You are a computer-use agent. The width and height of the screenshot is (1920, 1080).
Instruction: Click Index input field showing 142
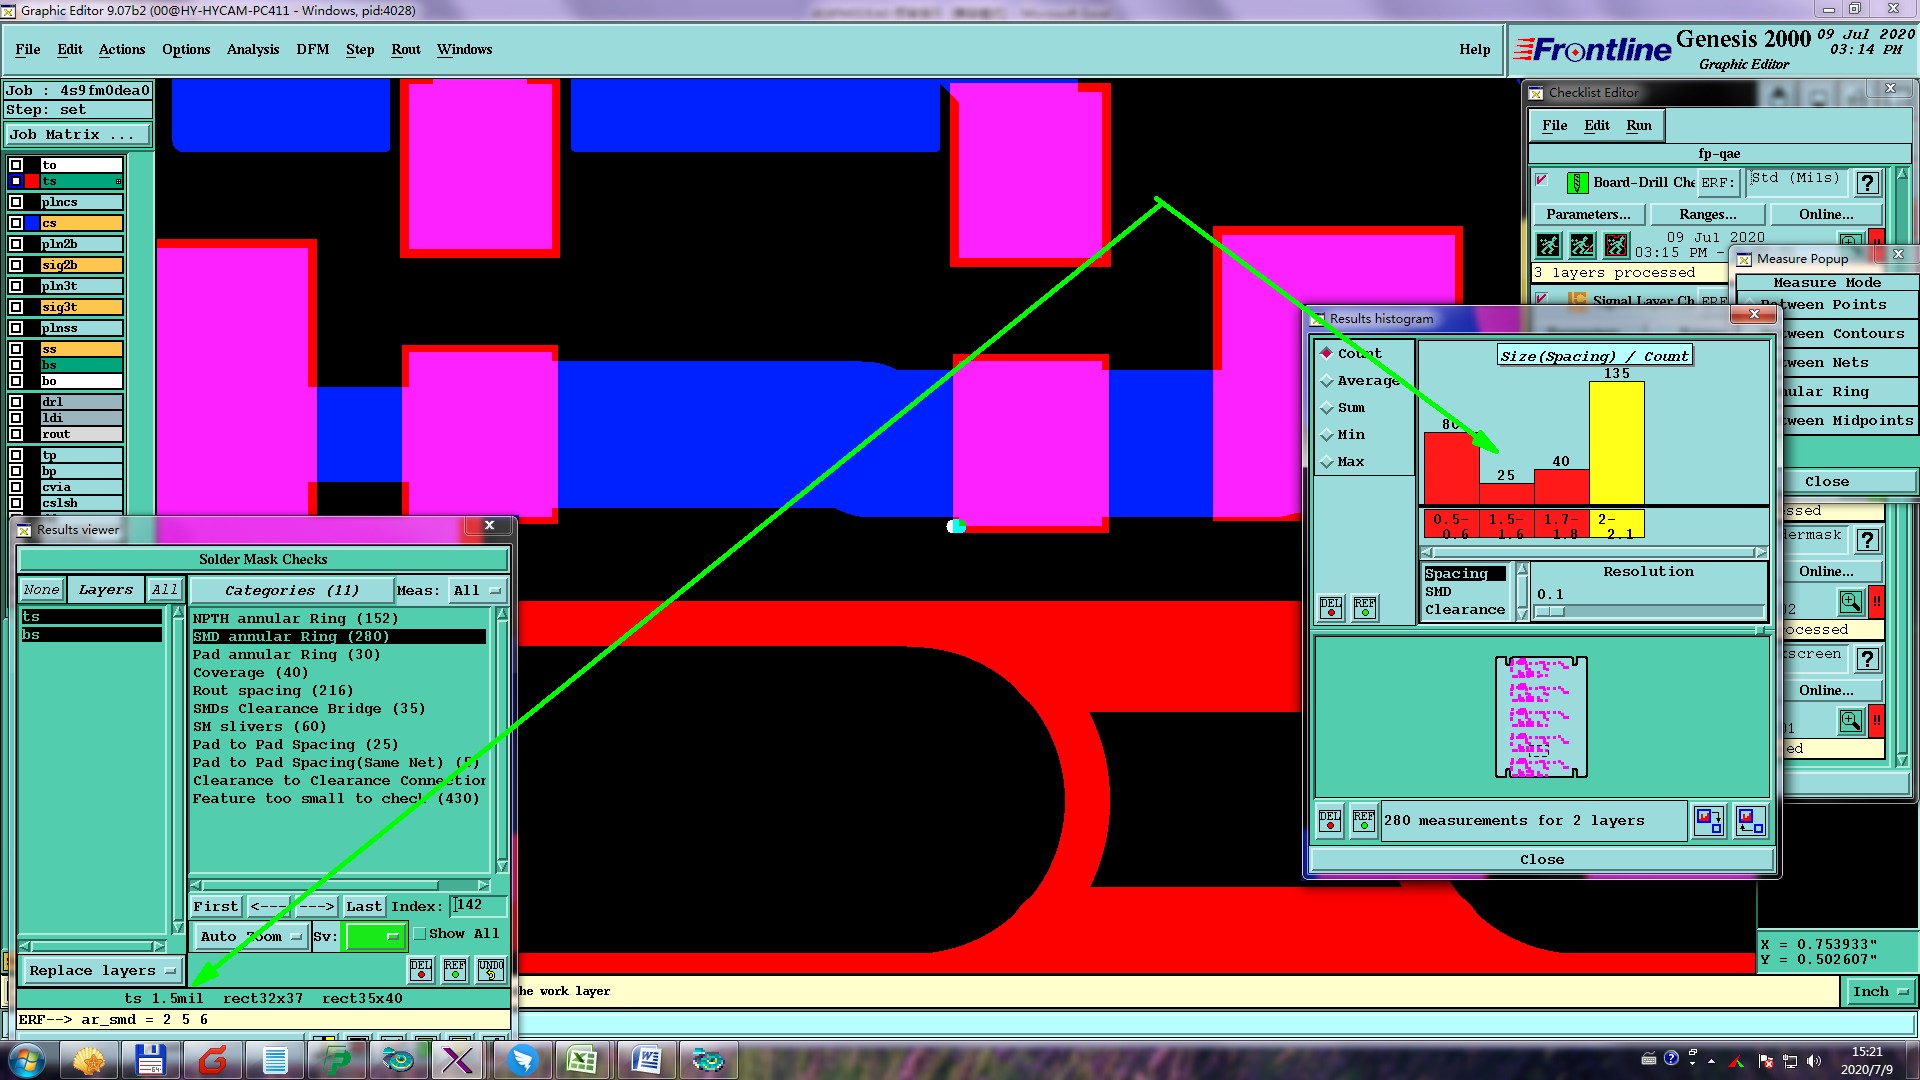tap(479, 905)
